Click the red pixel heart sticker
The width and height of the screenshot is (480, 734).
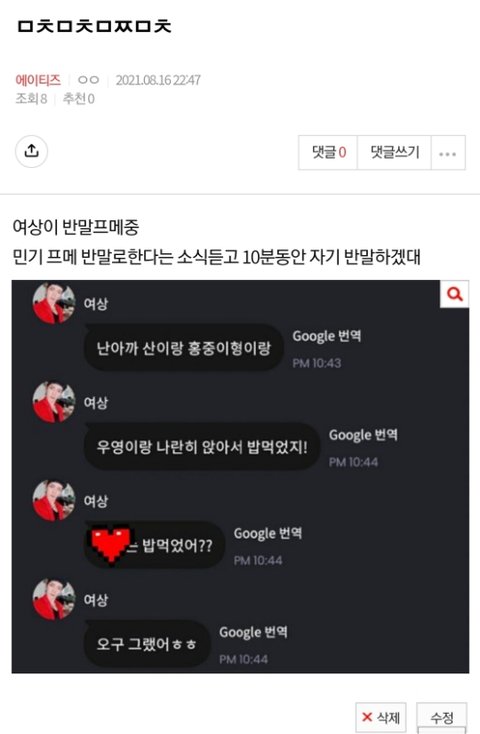(111, 543)
